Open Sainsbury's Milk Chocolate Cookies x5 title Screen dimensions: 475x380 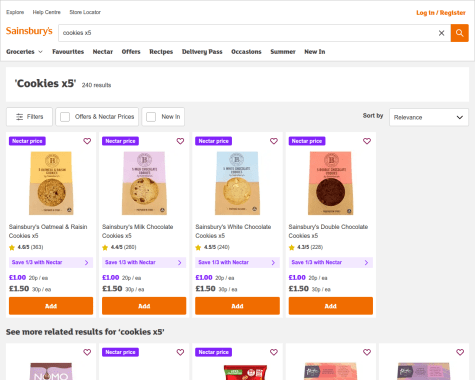pyautogui.click(x=138, y=231)
